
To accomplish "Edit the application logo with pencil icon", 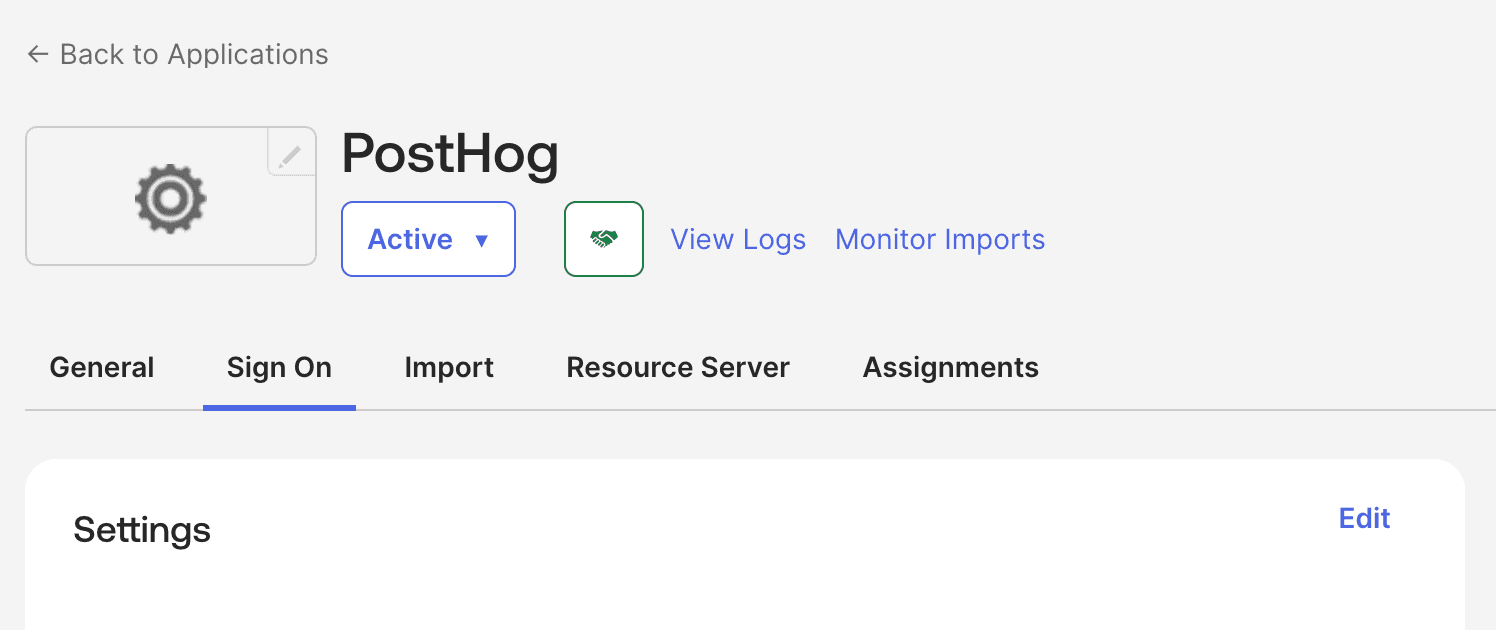I will (x=291, y=153).
